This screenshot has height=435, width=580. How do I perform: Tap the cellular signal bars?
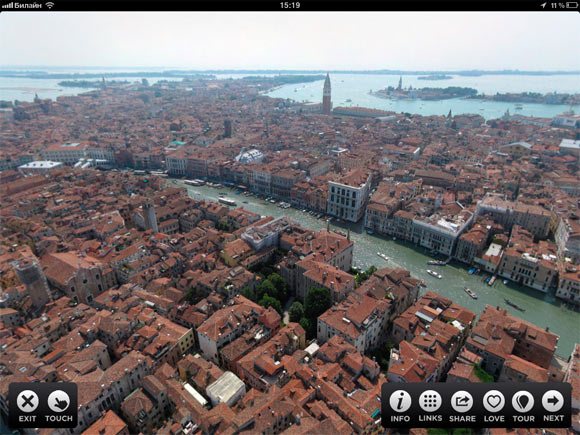pos(7,5)
